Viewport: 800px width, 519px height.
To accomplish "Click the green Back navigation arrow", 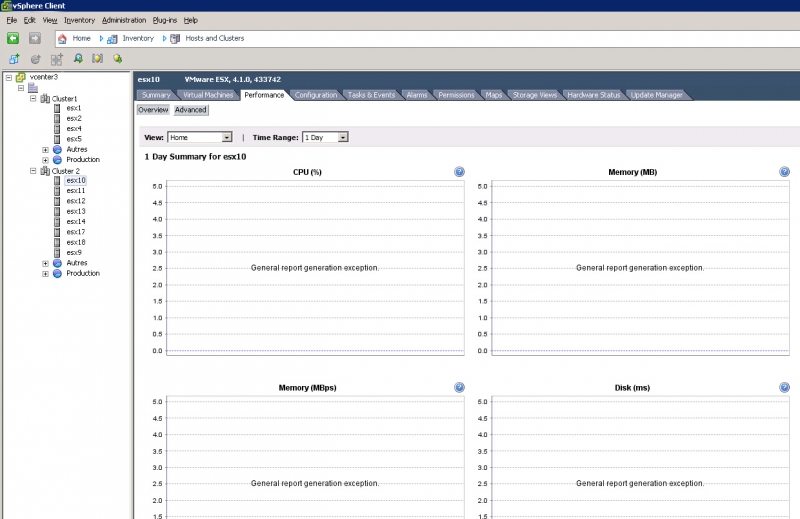I will 13,38.
